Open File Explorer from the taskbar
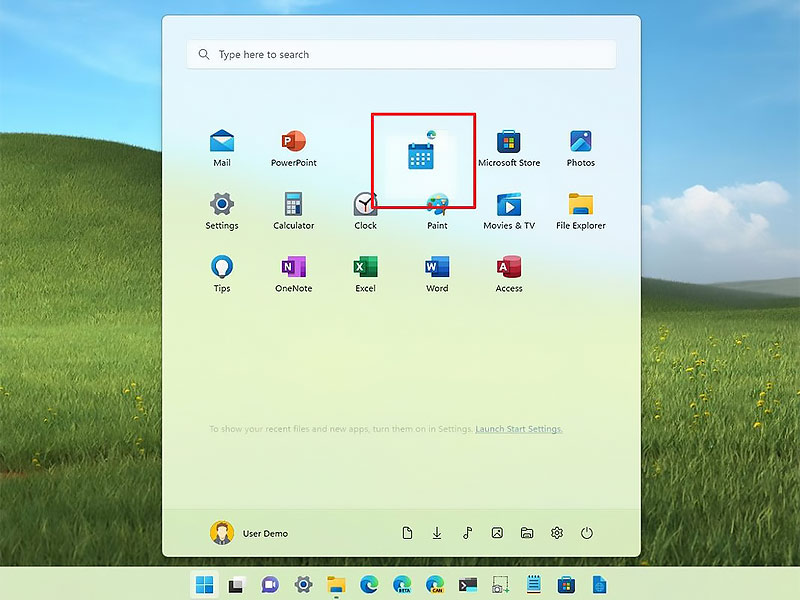Screen dimensions: 800x600 (336, 585)
